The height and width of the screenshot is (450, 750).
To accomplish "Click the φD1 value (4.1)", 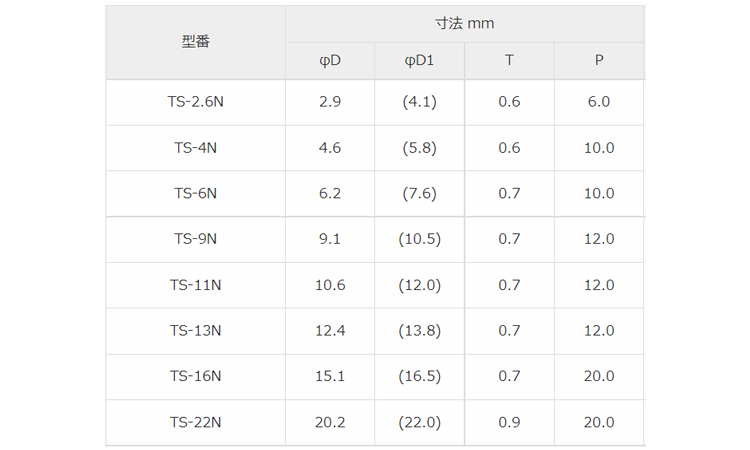I will [420, 102].
